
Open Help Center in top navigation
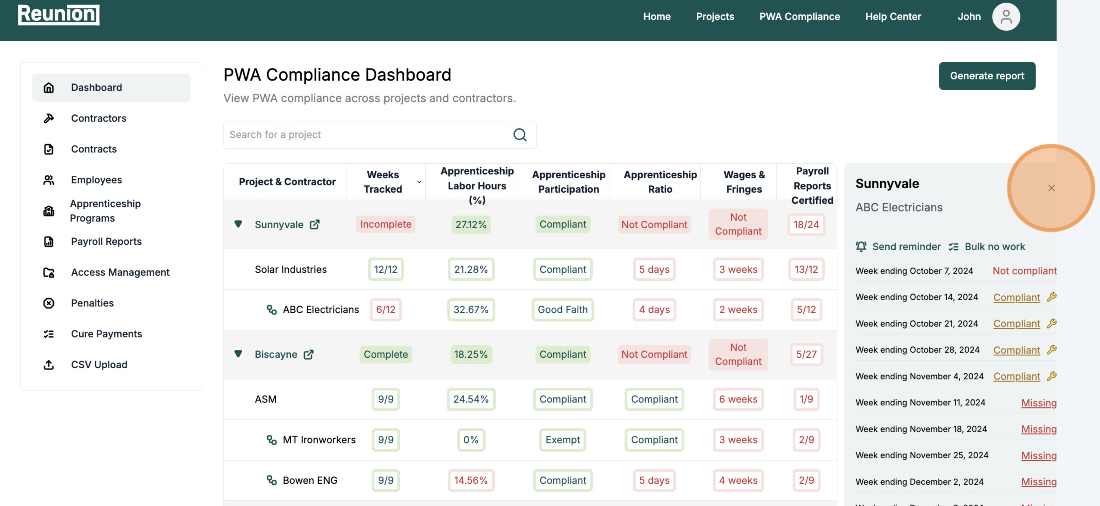893,17
